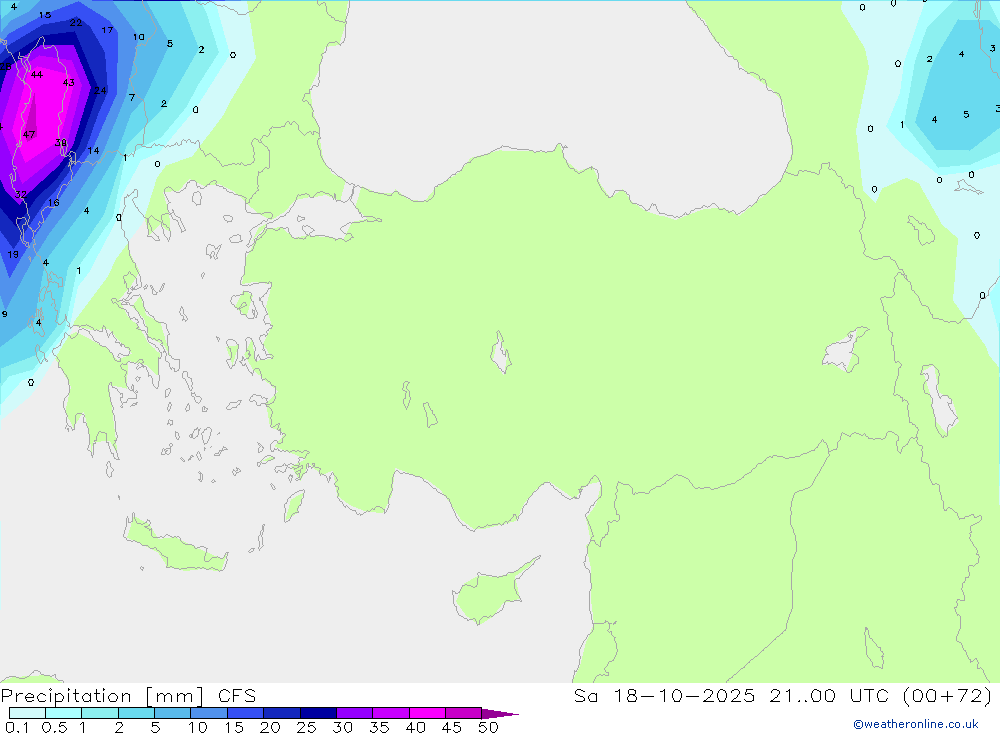This screenshot has height=733, width=1000.
Task: Select the legend label '35'
Action: tap(379, 727)
